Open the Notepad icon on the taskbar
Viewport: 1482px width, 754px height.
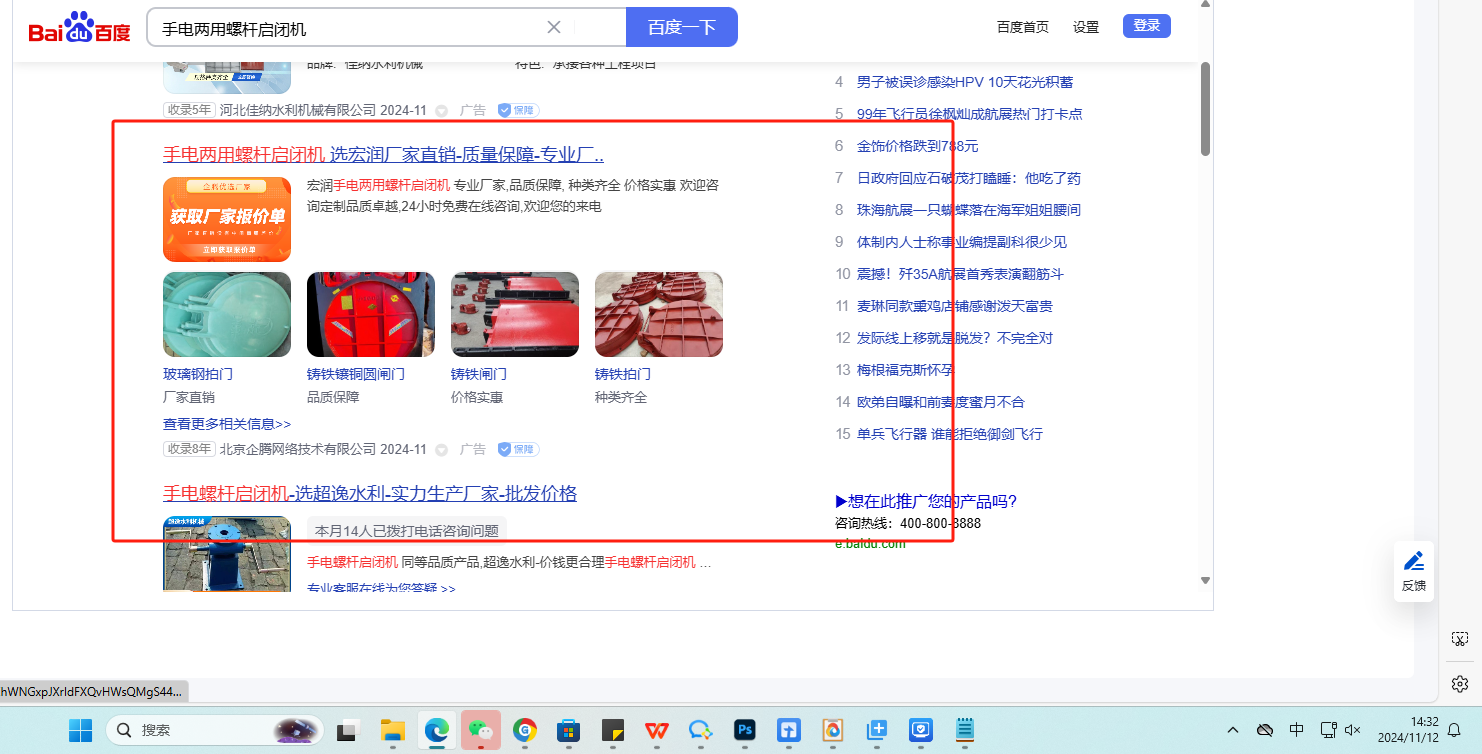[965, 731]
